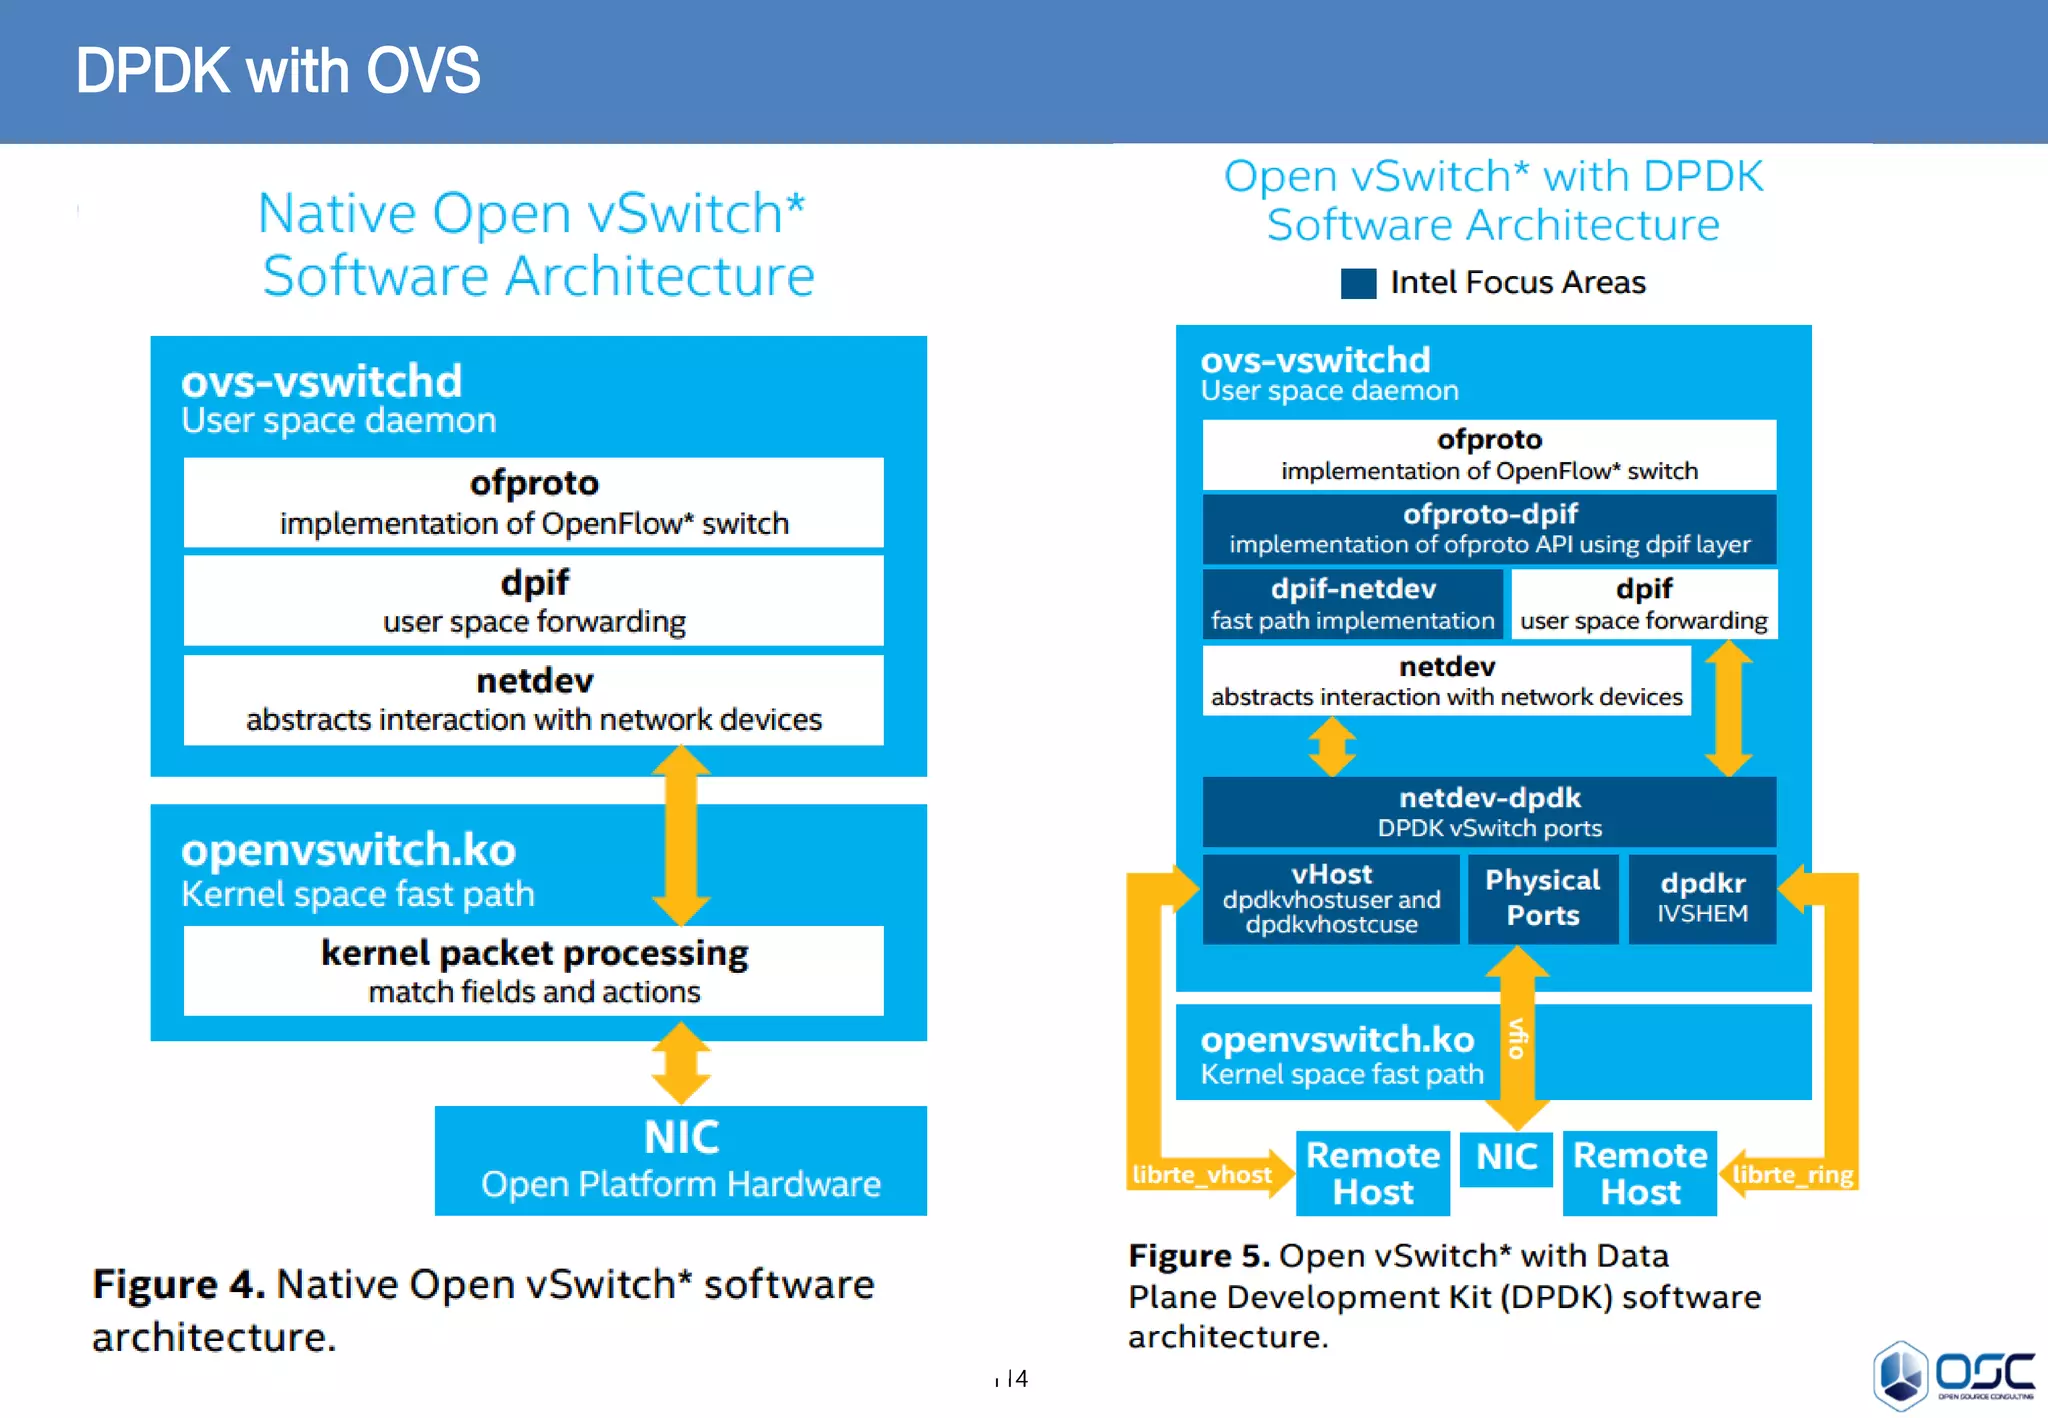
Task: Click the kernel packet processing box
Action: pos(533,970)
